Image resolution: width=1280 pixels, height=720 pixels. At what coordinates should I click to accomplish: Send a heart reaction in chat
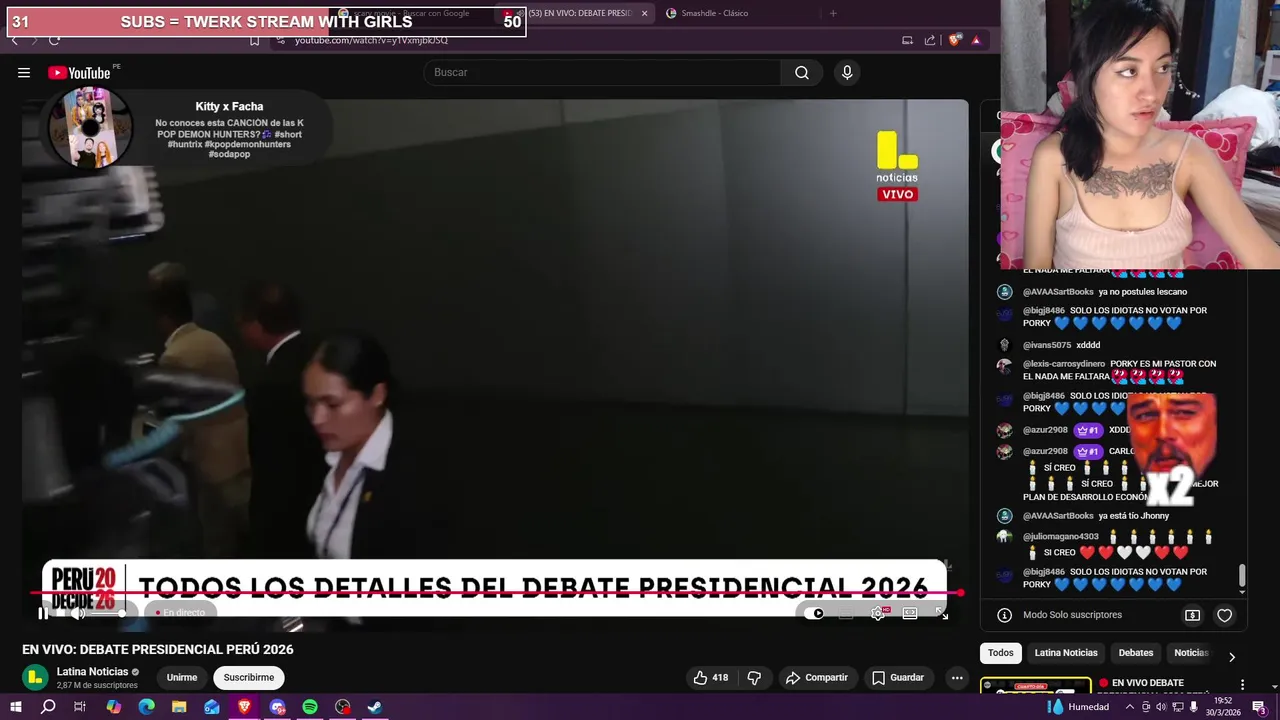[1224, 615]
